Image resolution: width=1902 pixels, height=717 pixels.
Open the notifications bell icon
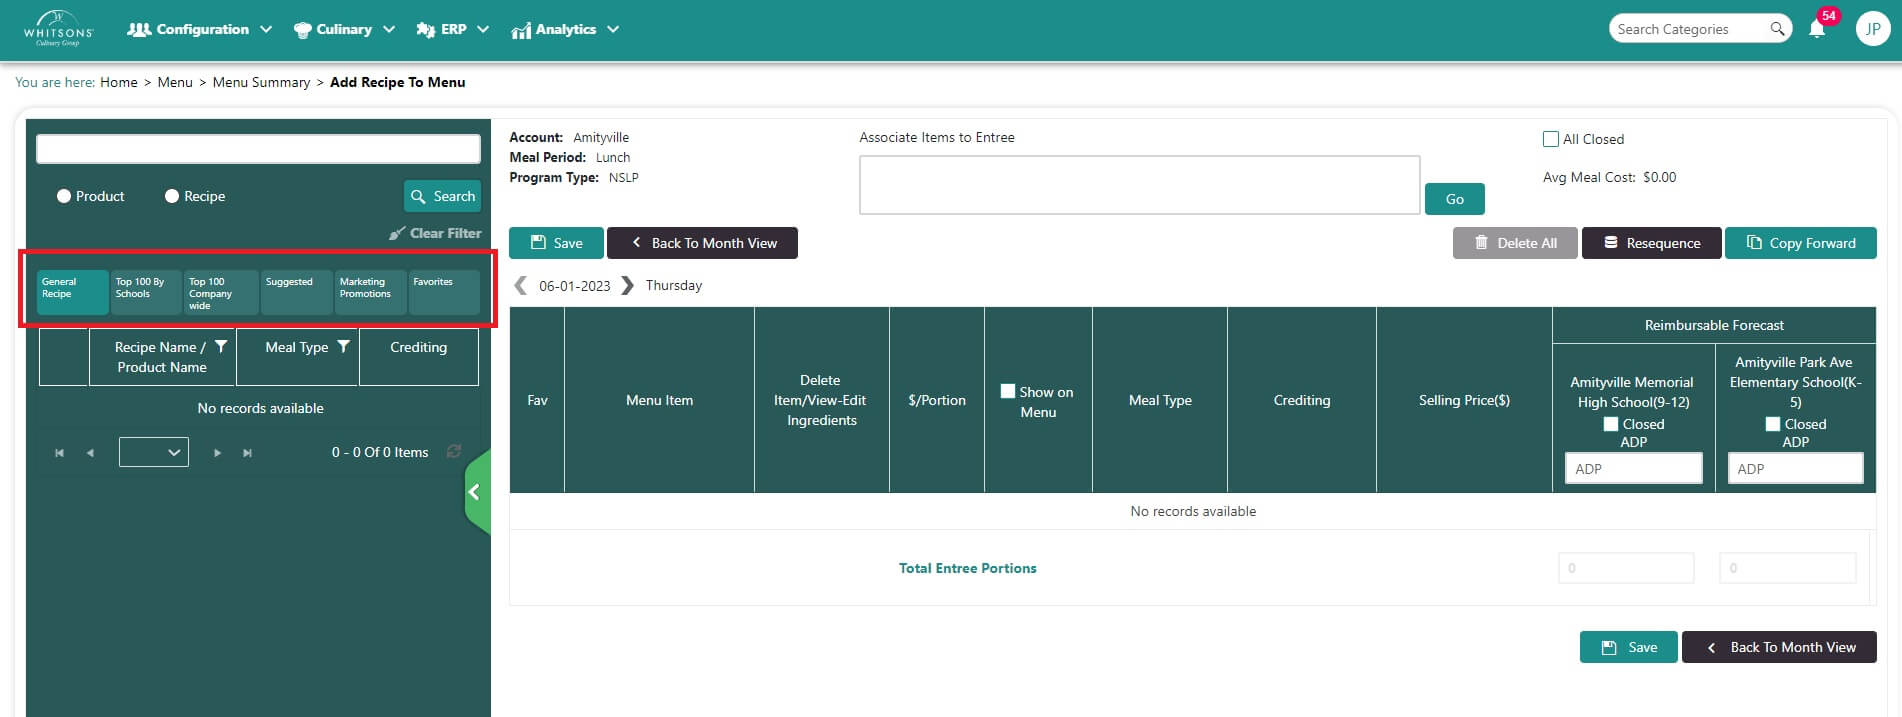pyautogui.click(x=1817, y=29)
